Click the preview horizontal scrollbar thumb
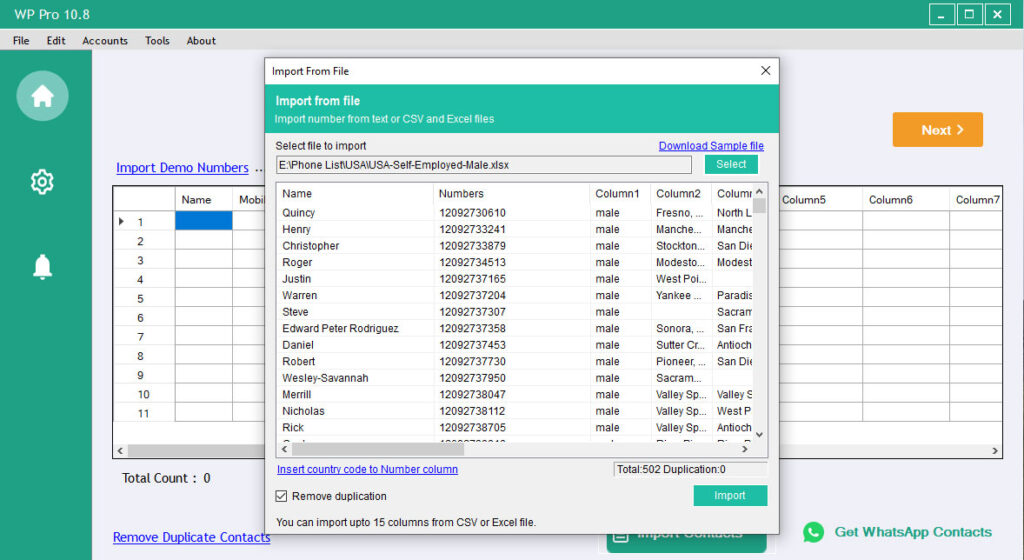1024x560 pixels. point(377,449)
